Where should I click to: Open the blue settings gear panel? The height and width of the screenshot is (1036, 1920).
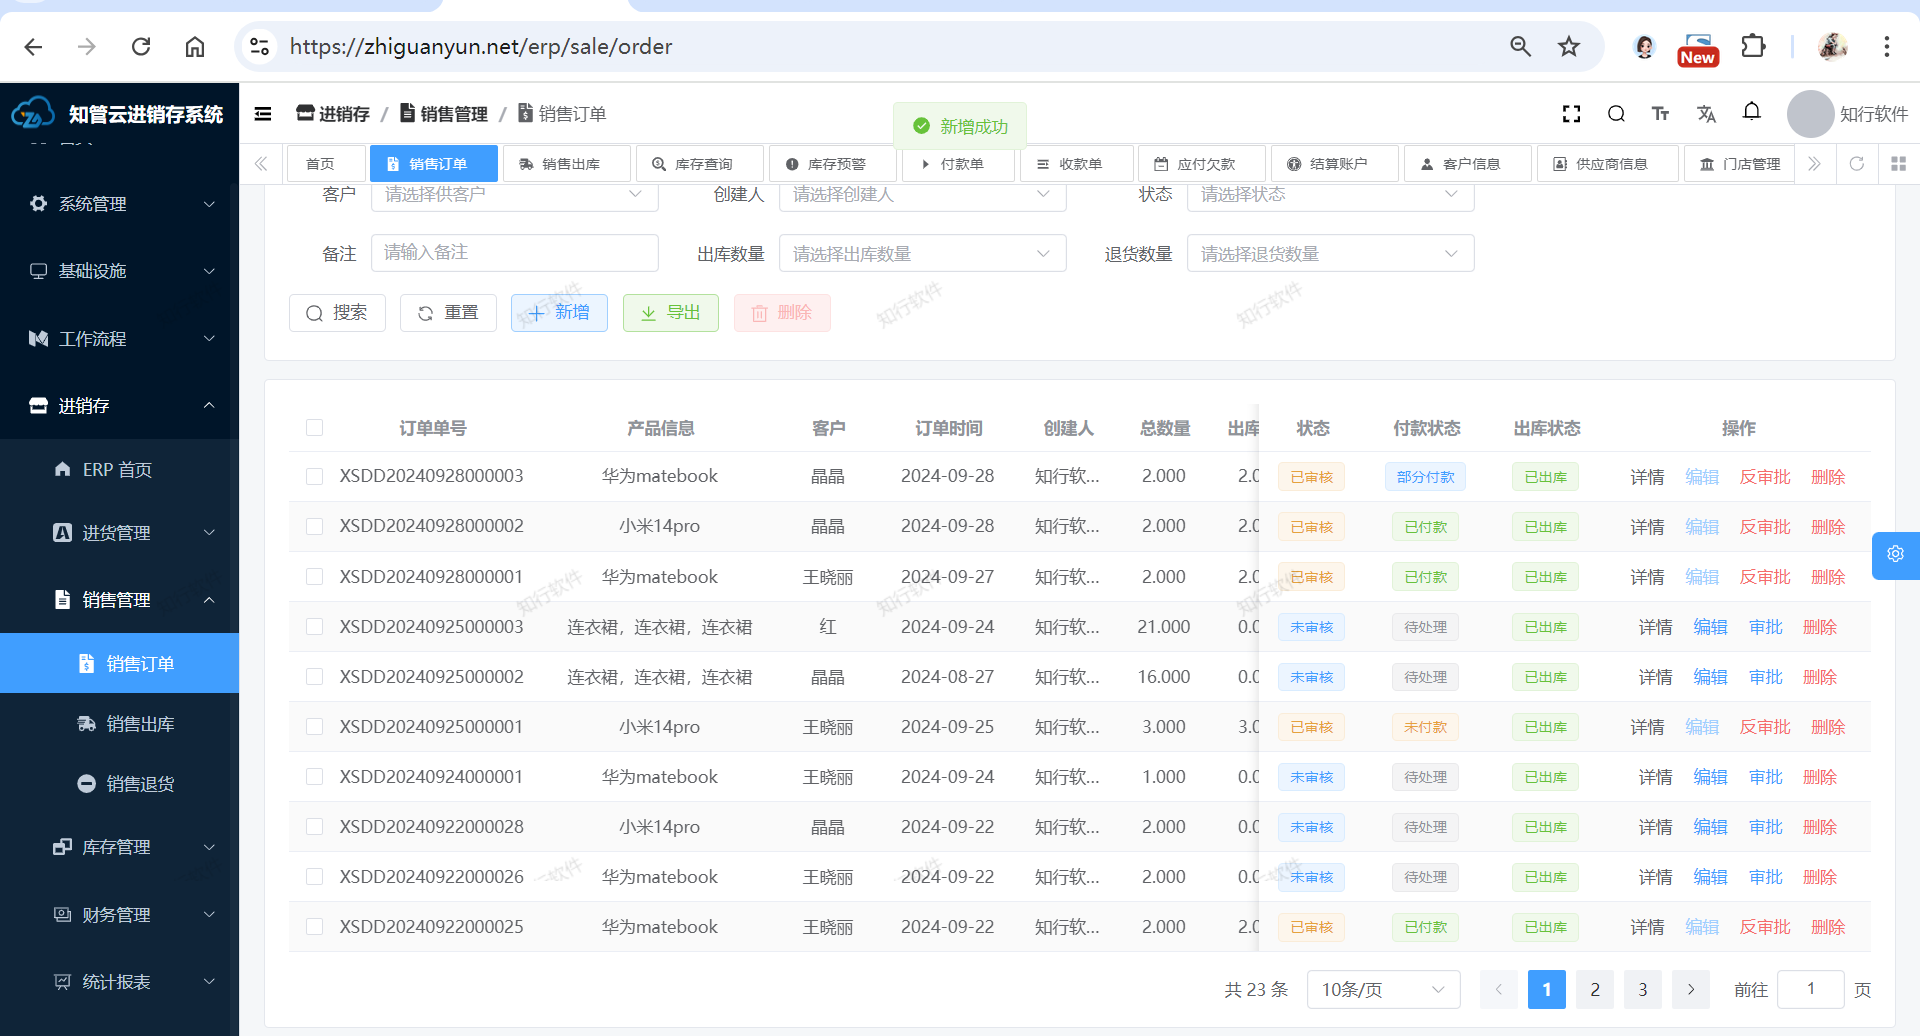[1895, 554]
